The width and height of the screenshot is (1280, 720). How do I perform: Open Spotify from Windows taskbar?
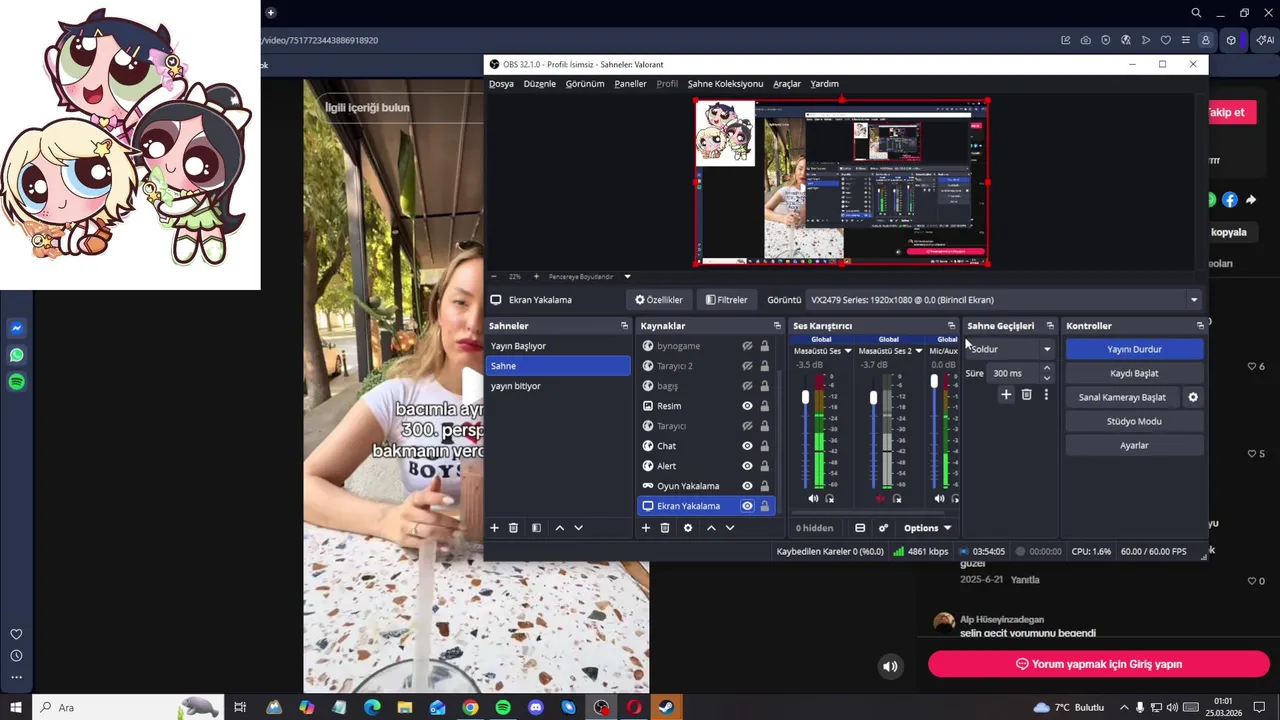pos(503,707)
